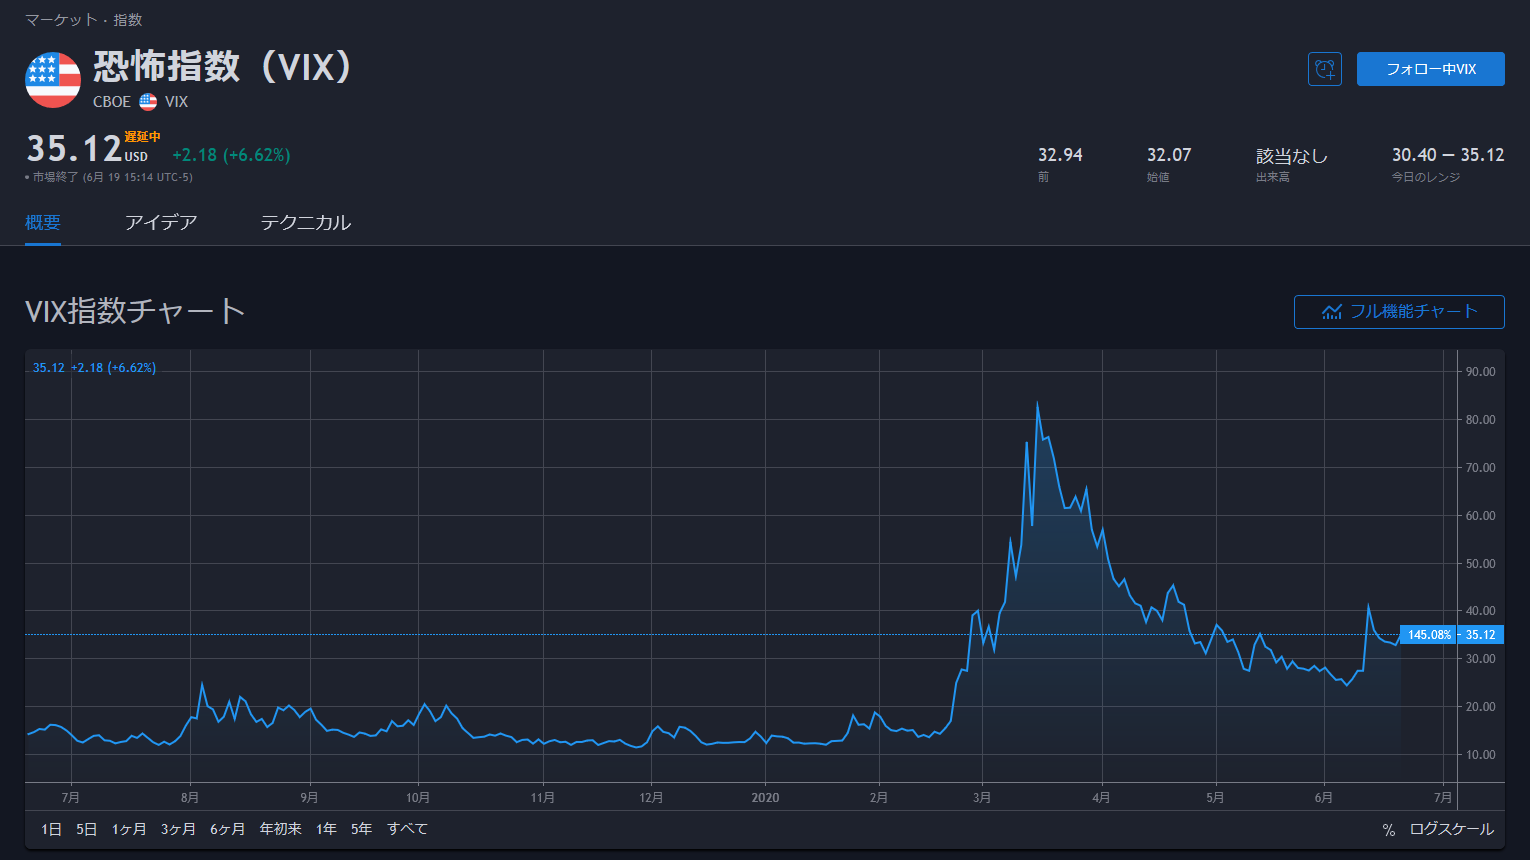The height and width of the screenshot is (860, 1530).
Task: Select the 3ヶ月 time range
Action: [x=178, y=829]
